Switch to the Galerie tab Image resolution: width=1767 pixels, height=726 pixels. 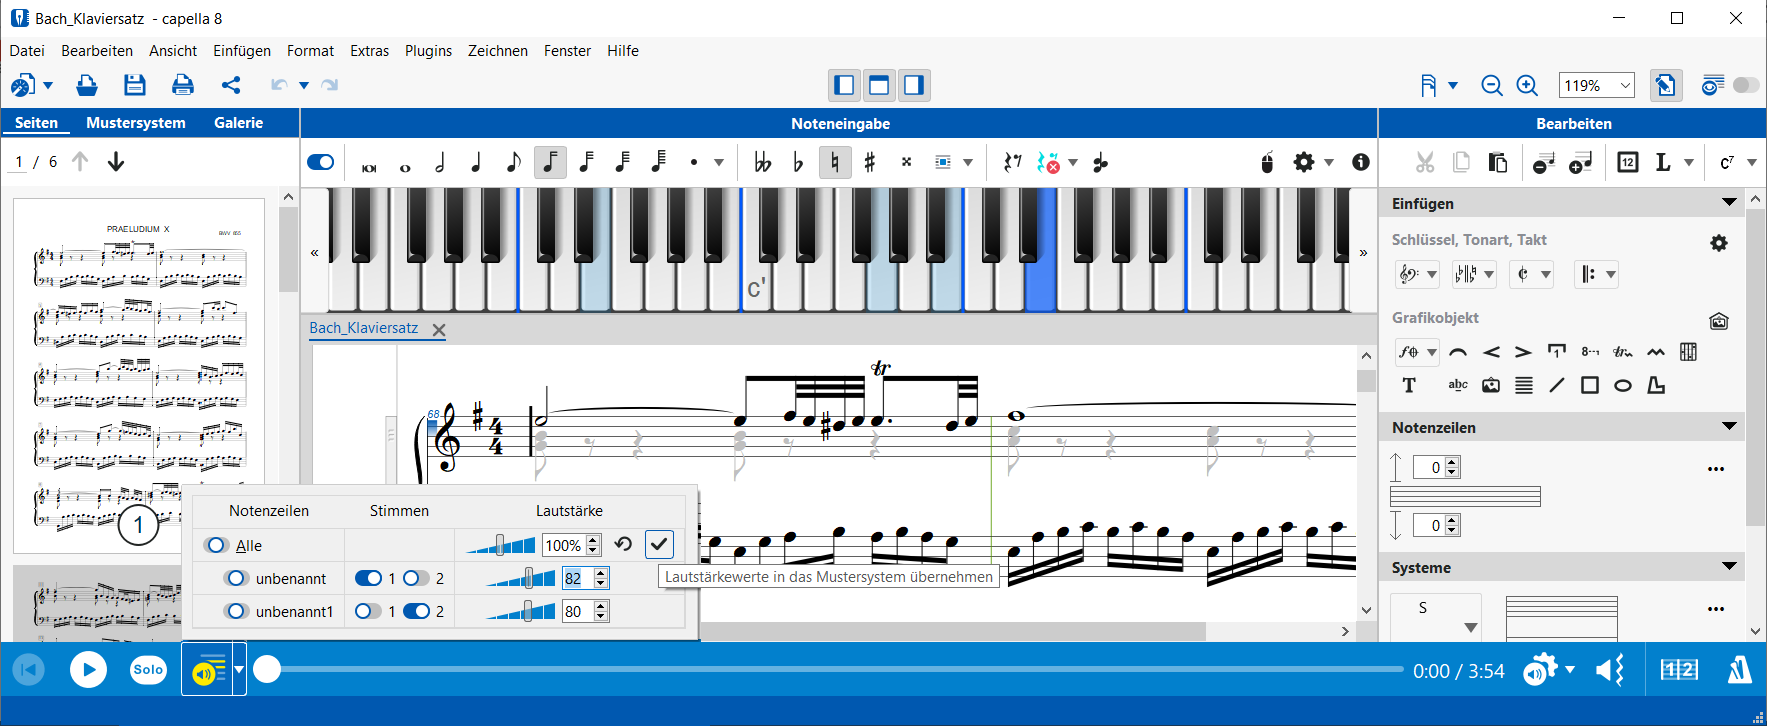coord(239,123)
